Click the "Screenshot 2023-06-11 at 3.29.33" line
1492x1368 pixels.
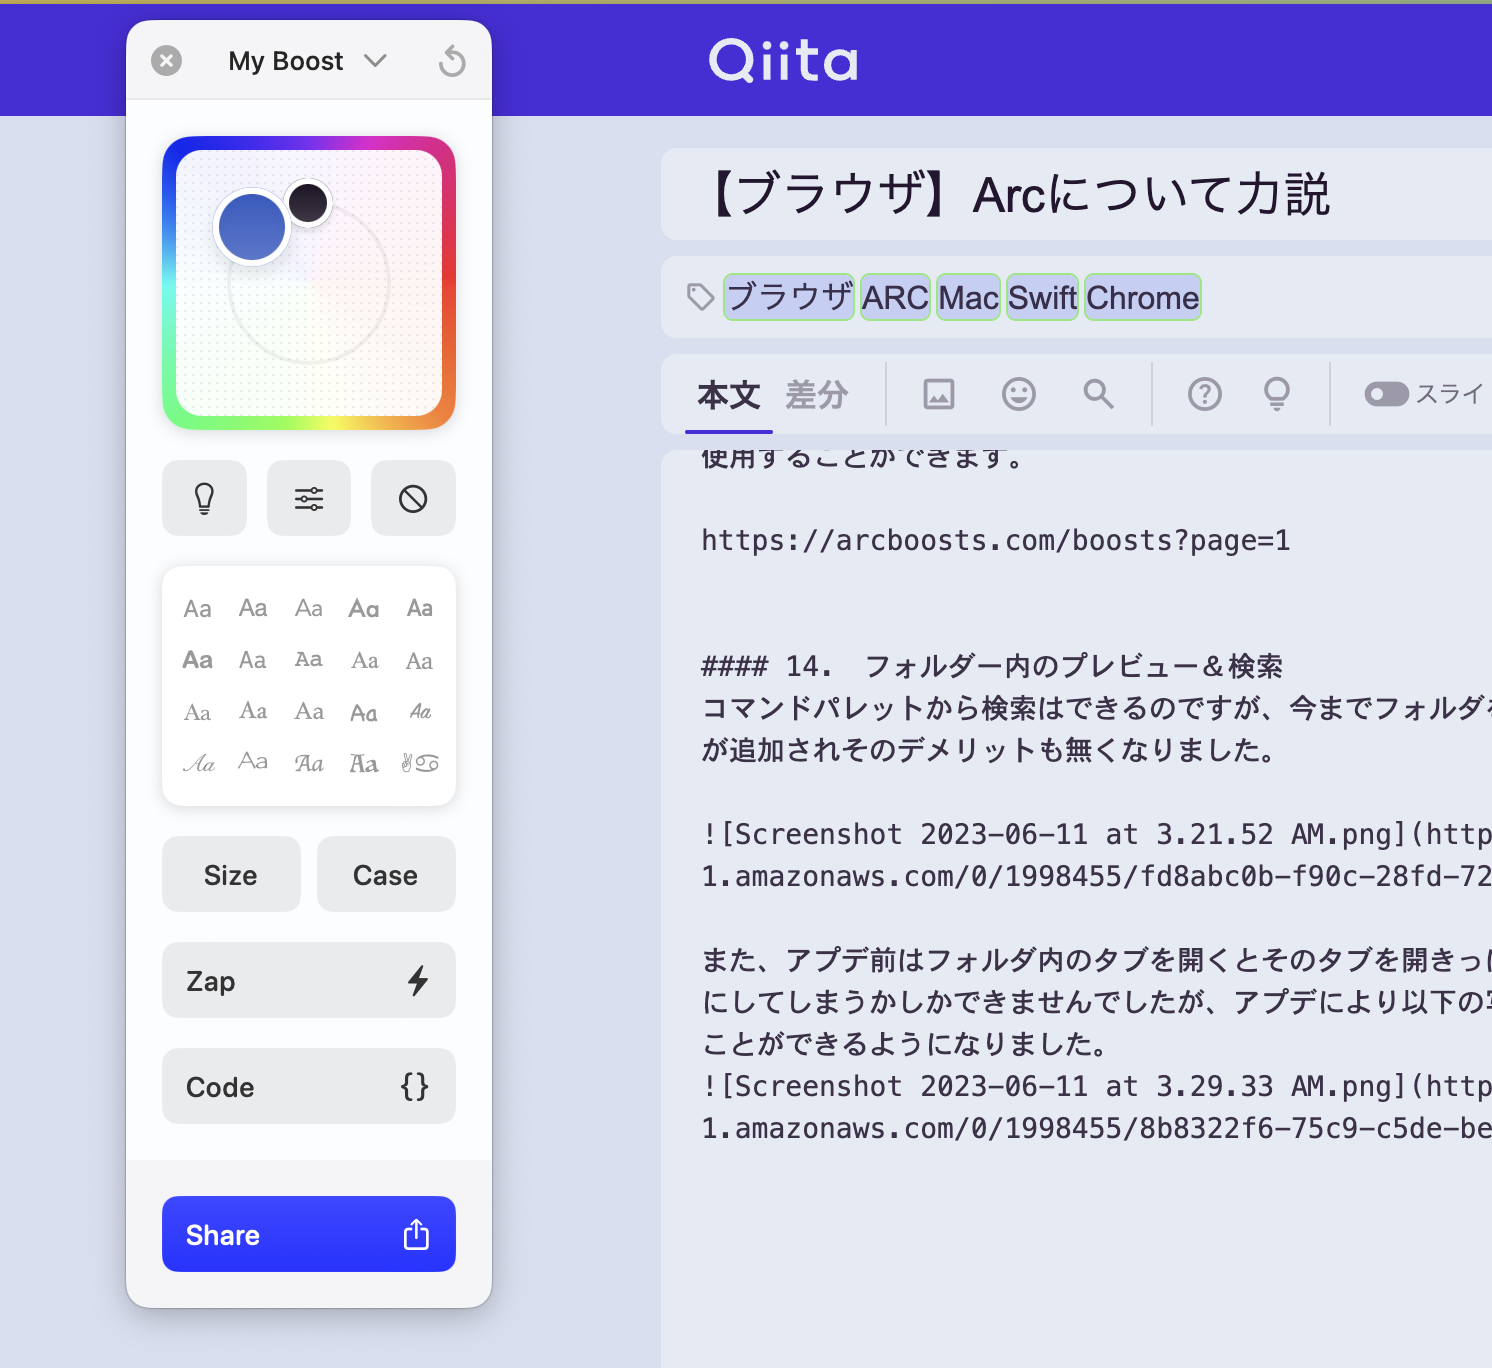(1096, 1086)
